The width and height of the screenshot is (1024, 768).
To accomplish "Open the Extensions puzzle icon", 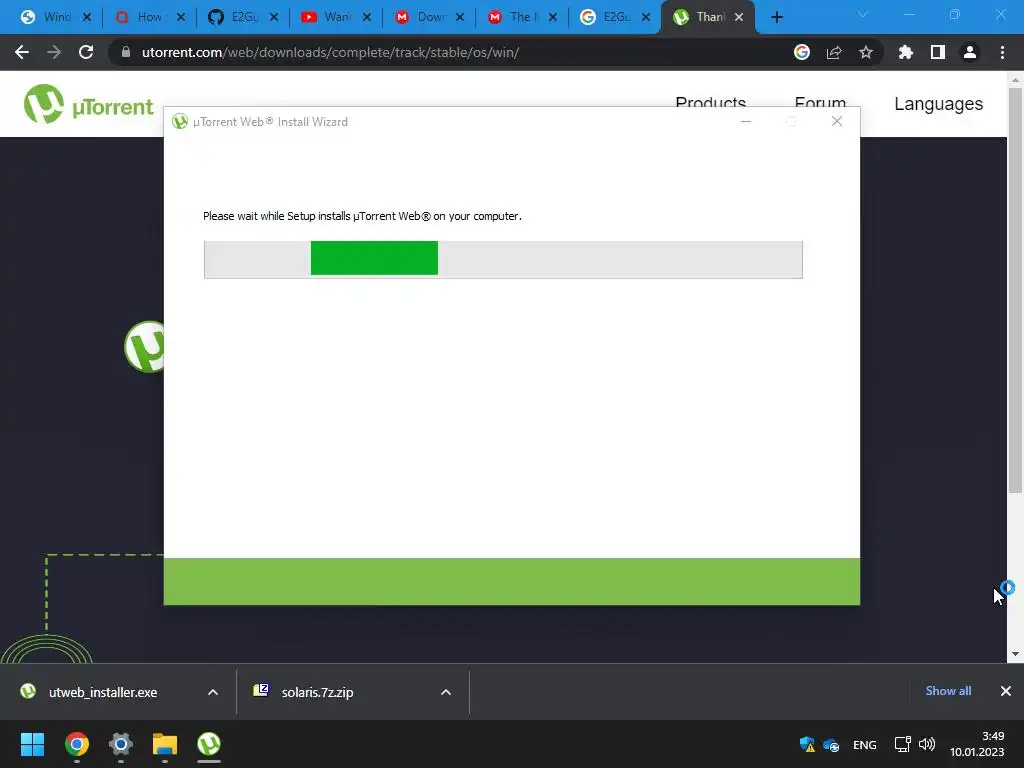I will click(x=905, y=52).
